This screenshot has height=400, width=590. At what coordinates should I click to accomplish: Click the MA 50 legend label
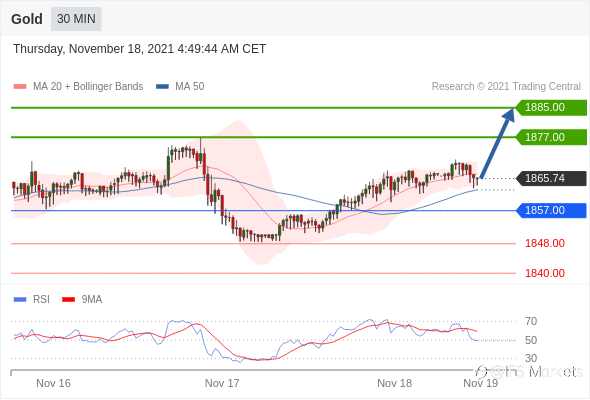tap(190, 87)
